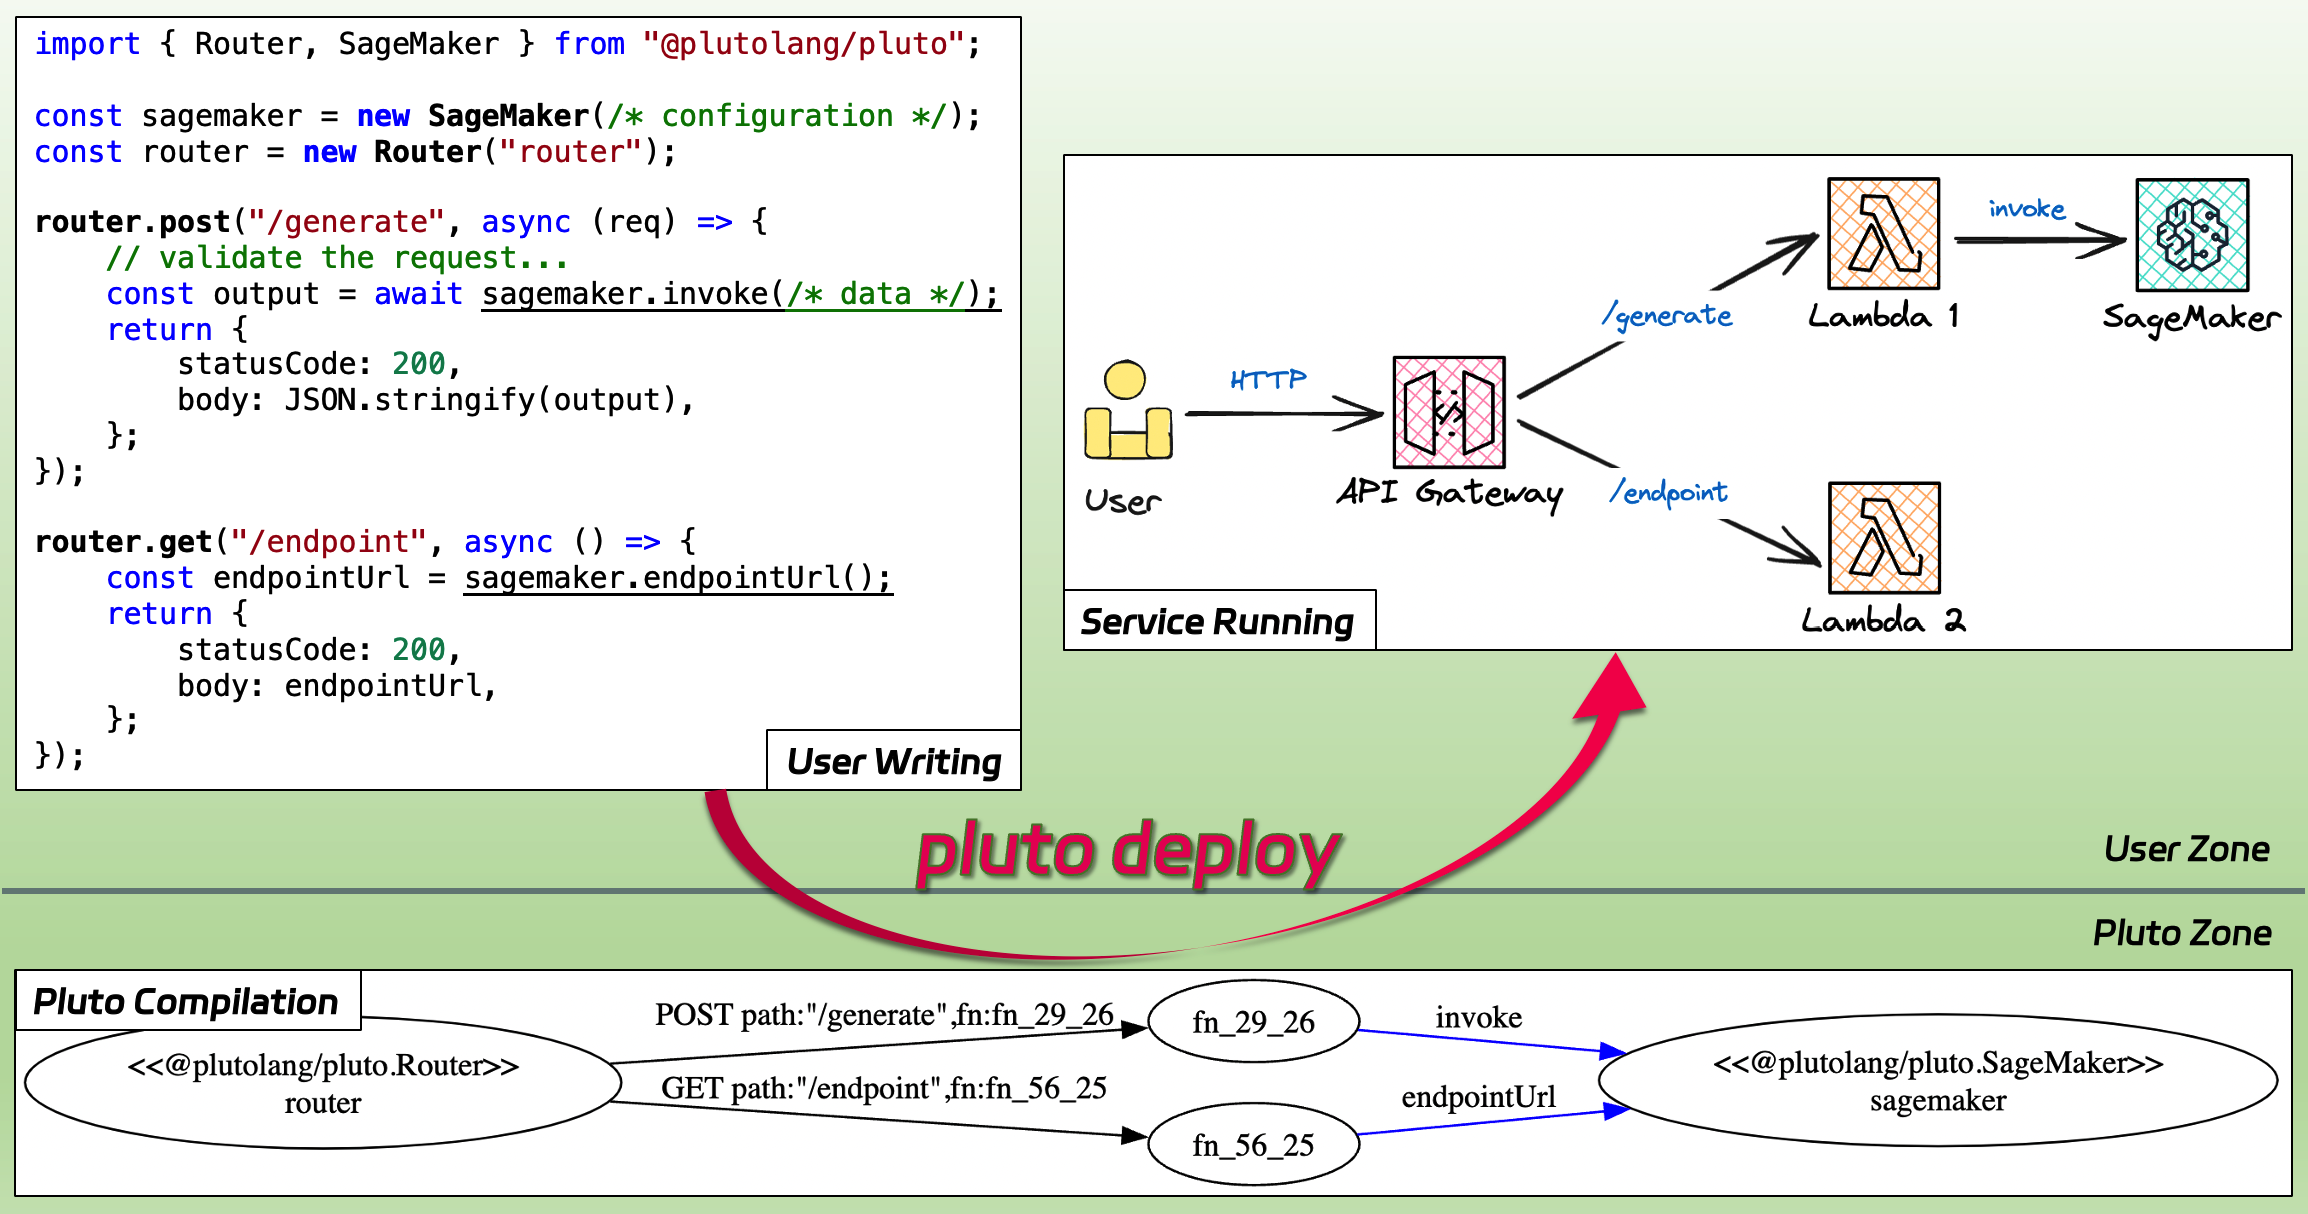Select the Router ellipse node in compilation graph
Screen dimensions: 2308x1214
(322, 1084)
